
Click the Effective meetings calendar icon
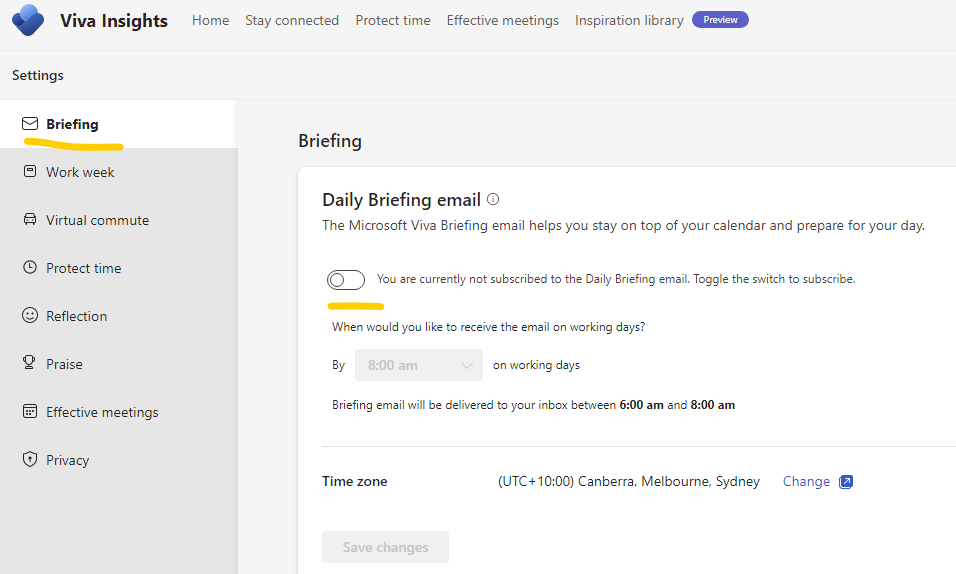click(30, 412)
